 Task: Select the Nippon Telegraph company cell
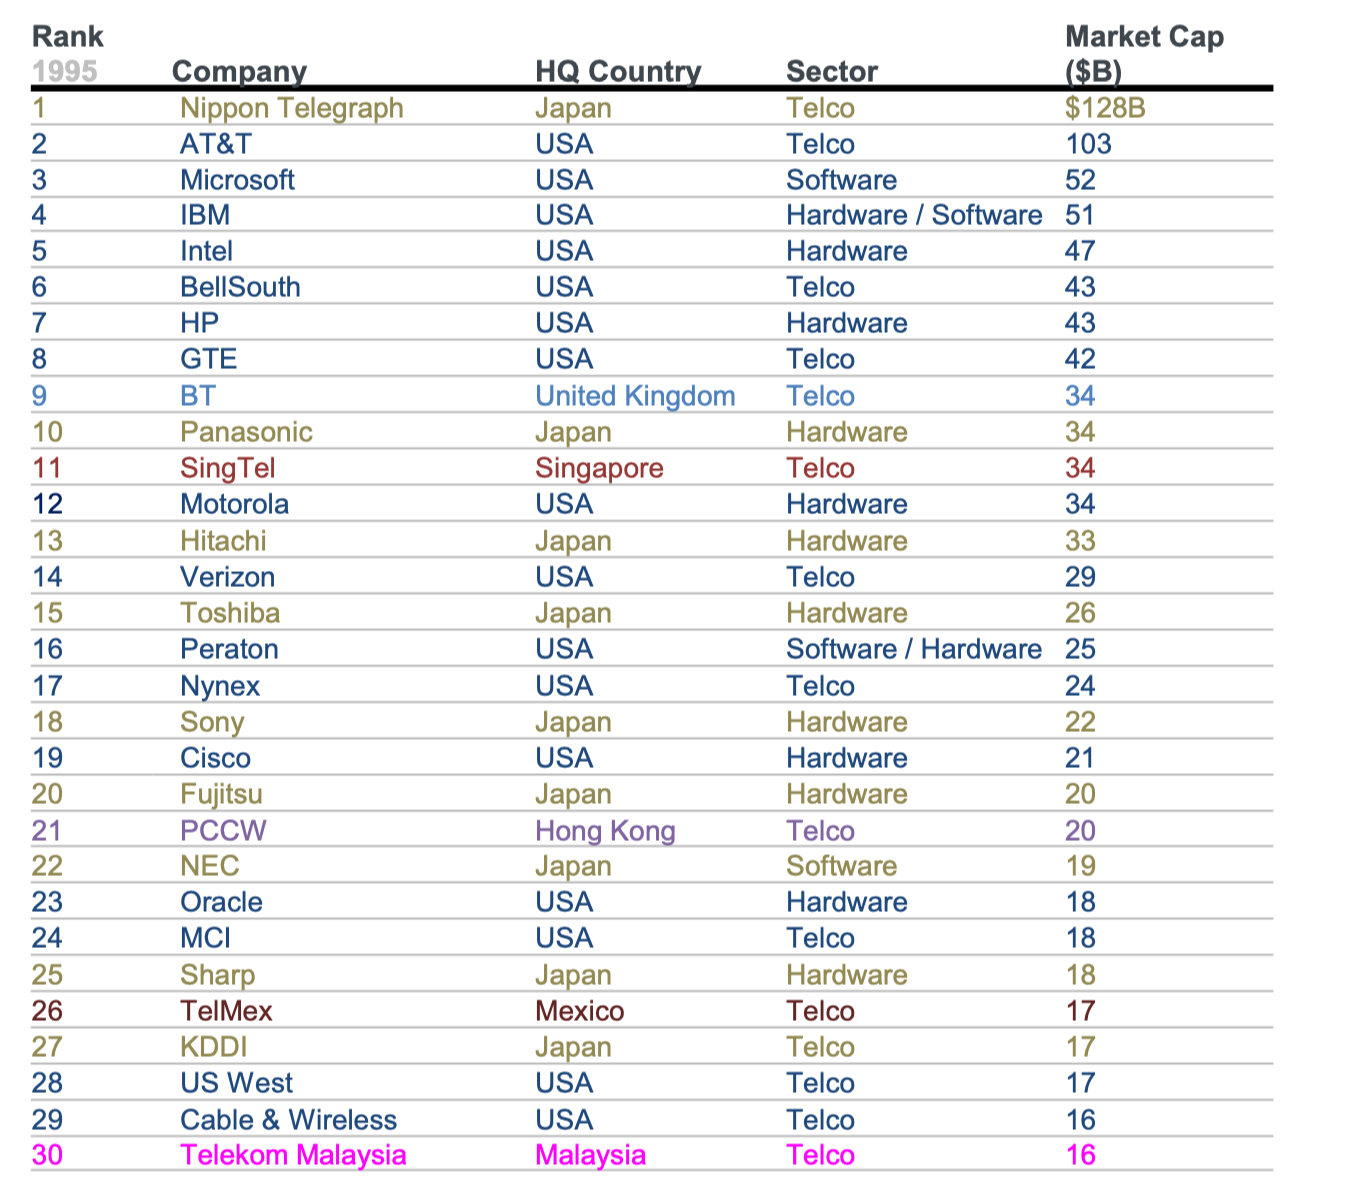[x=292, y=108]
